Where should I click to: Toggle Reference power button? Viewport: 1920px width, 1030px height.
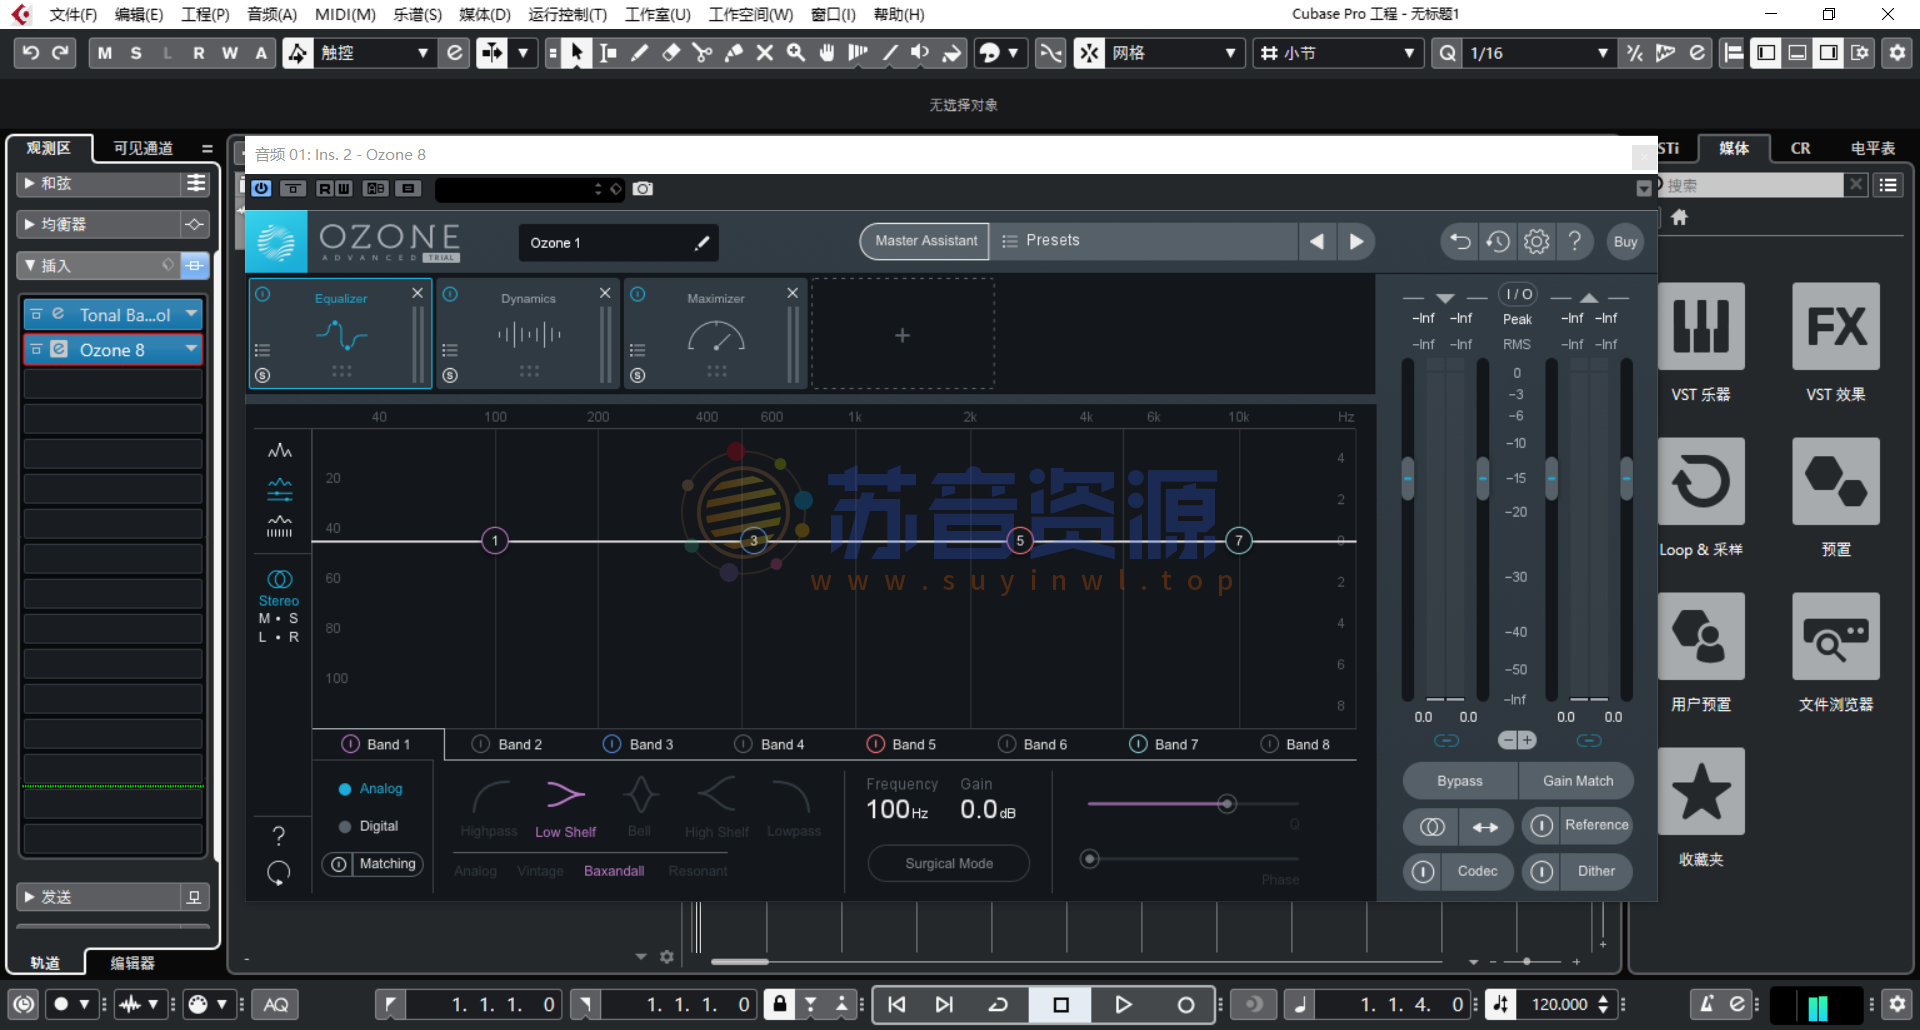tap(1541, 826)
